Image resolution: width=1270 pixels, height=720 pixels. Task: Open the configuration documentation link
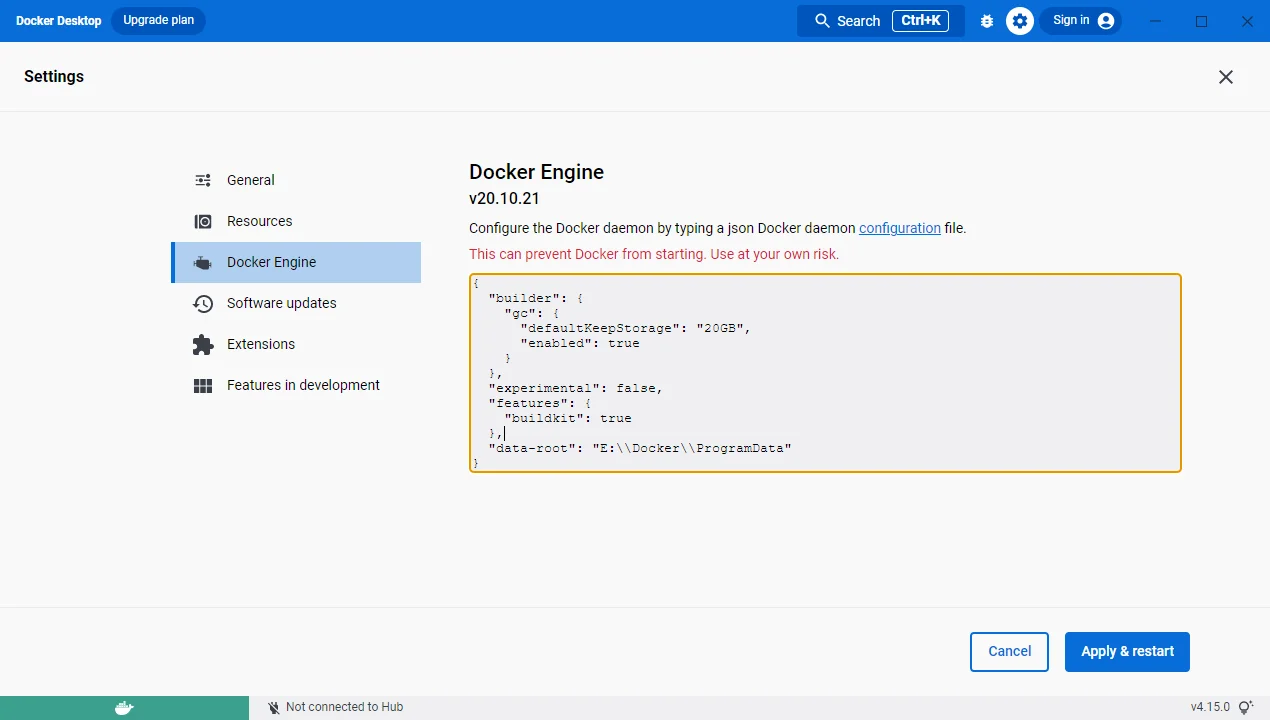(899, 228)
